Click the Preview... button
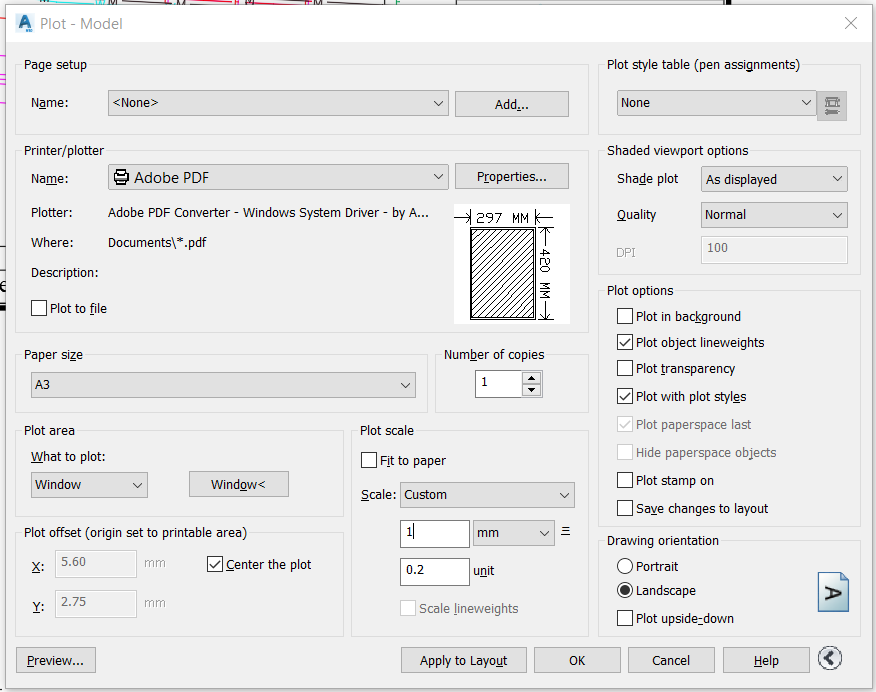Screen dimensions: 876x692 (x=56, y=660)
